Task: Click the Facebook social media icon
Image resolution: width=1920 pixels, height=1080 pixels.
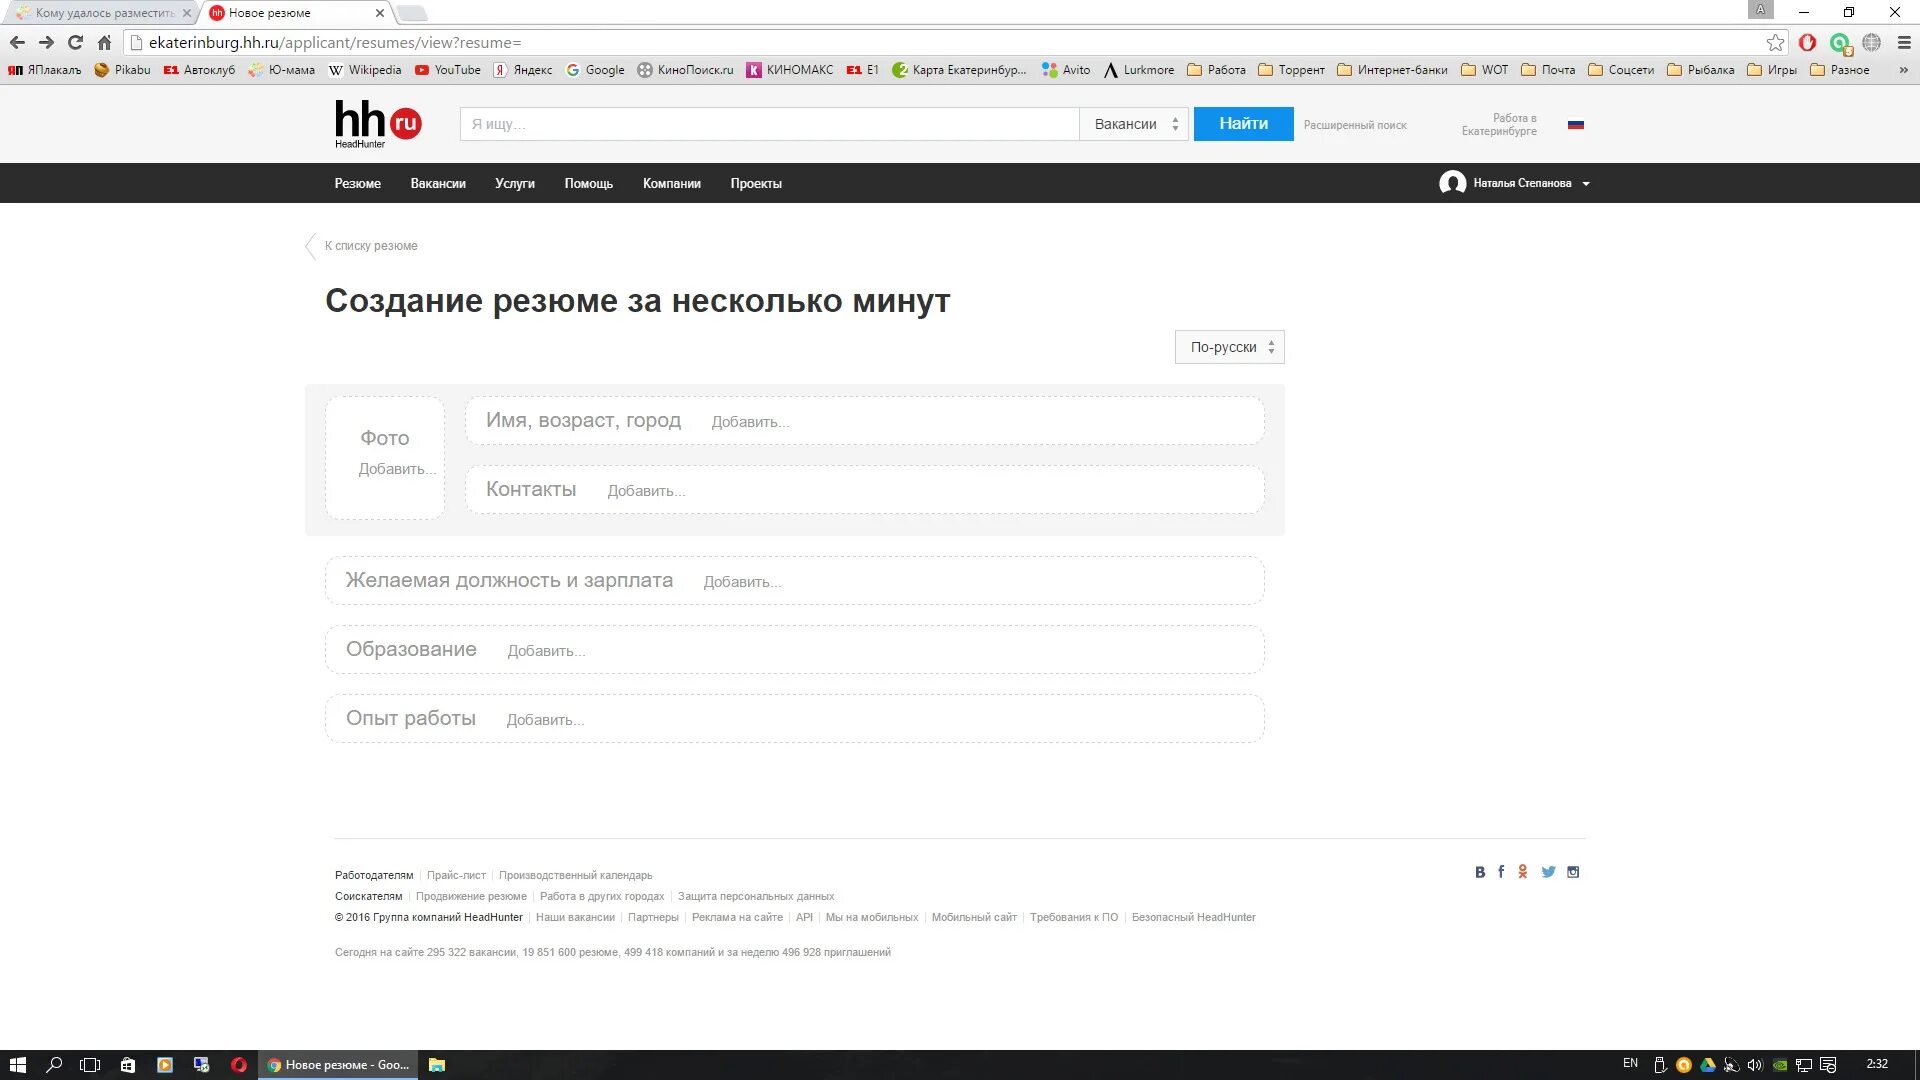Action: [x=1501, y=870]
